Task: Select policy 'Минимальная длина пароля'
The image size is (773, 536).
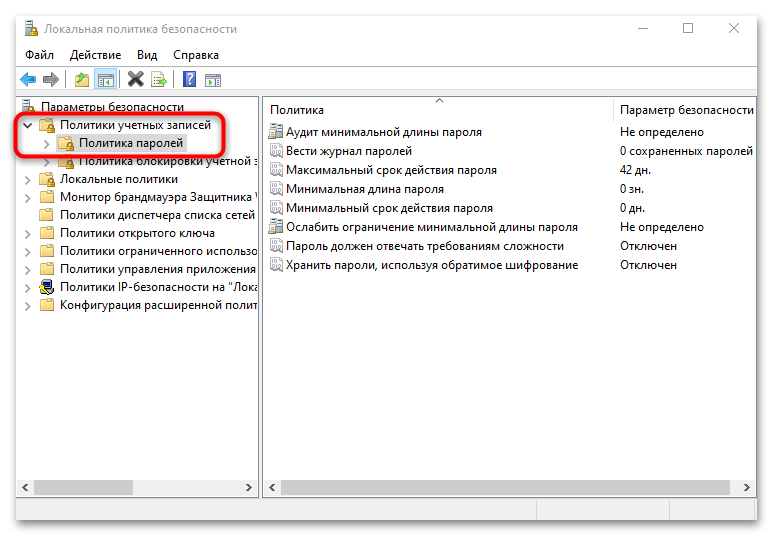Action: [x=365, y=189]
